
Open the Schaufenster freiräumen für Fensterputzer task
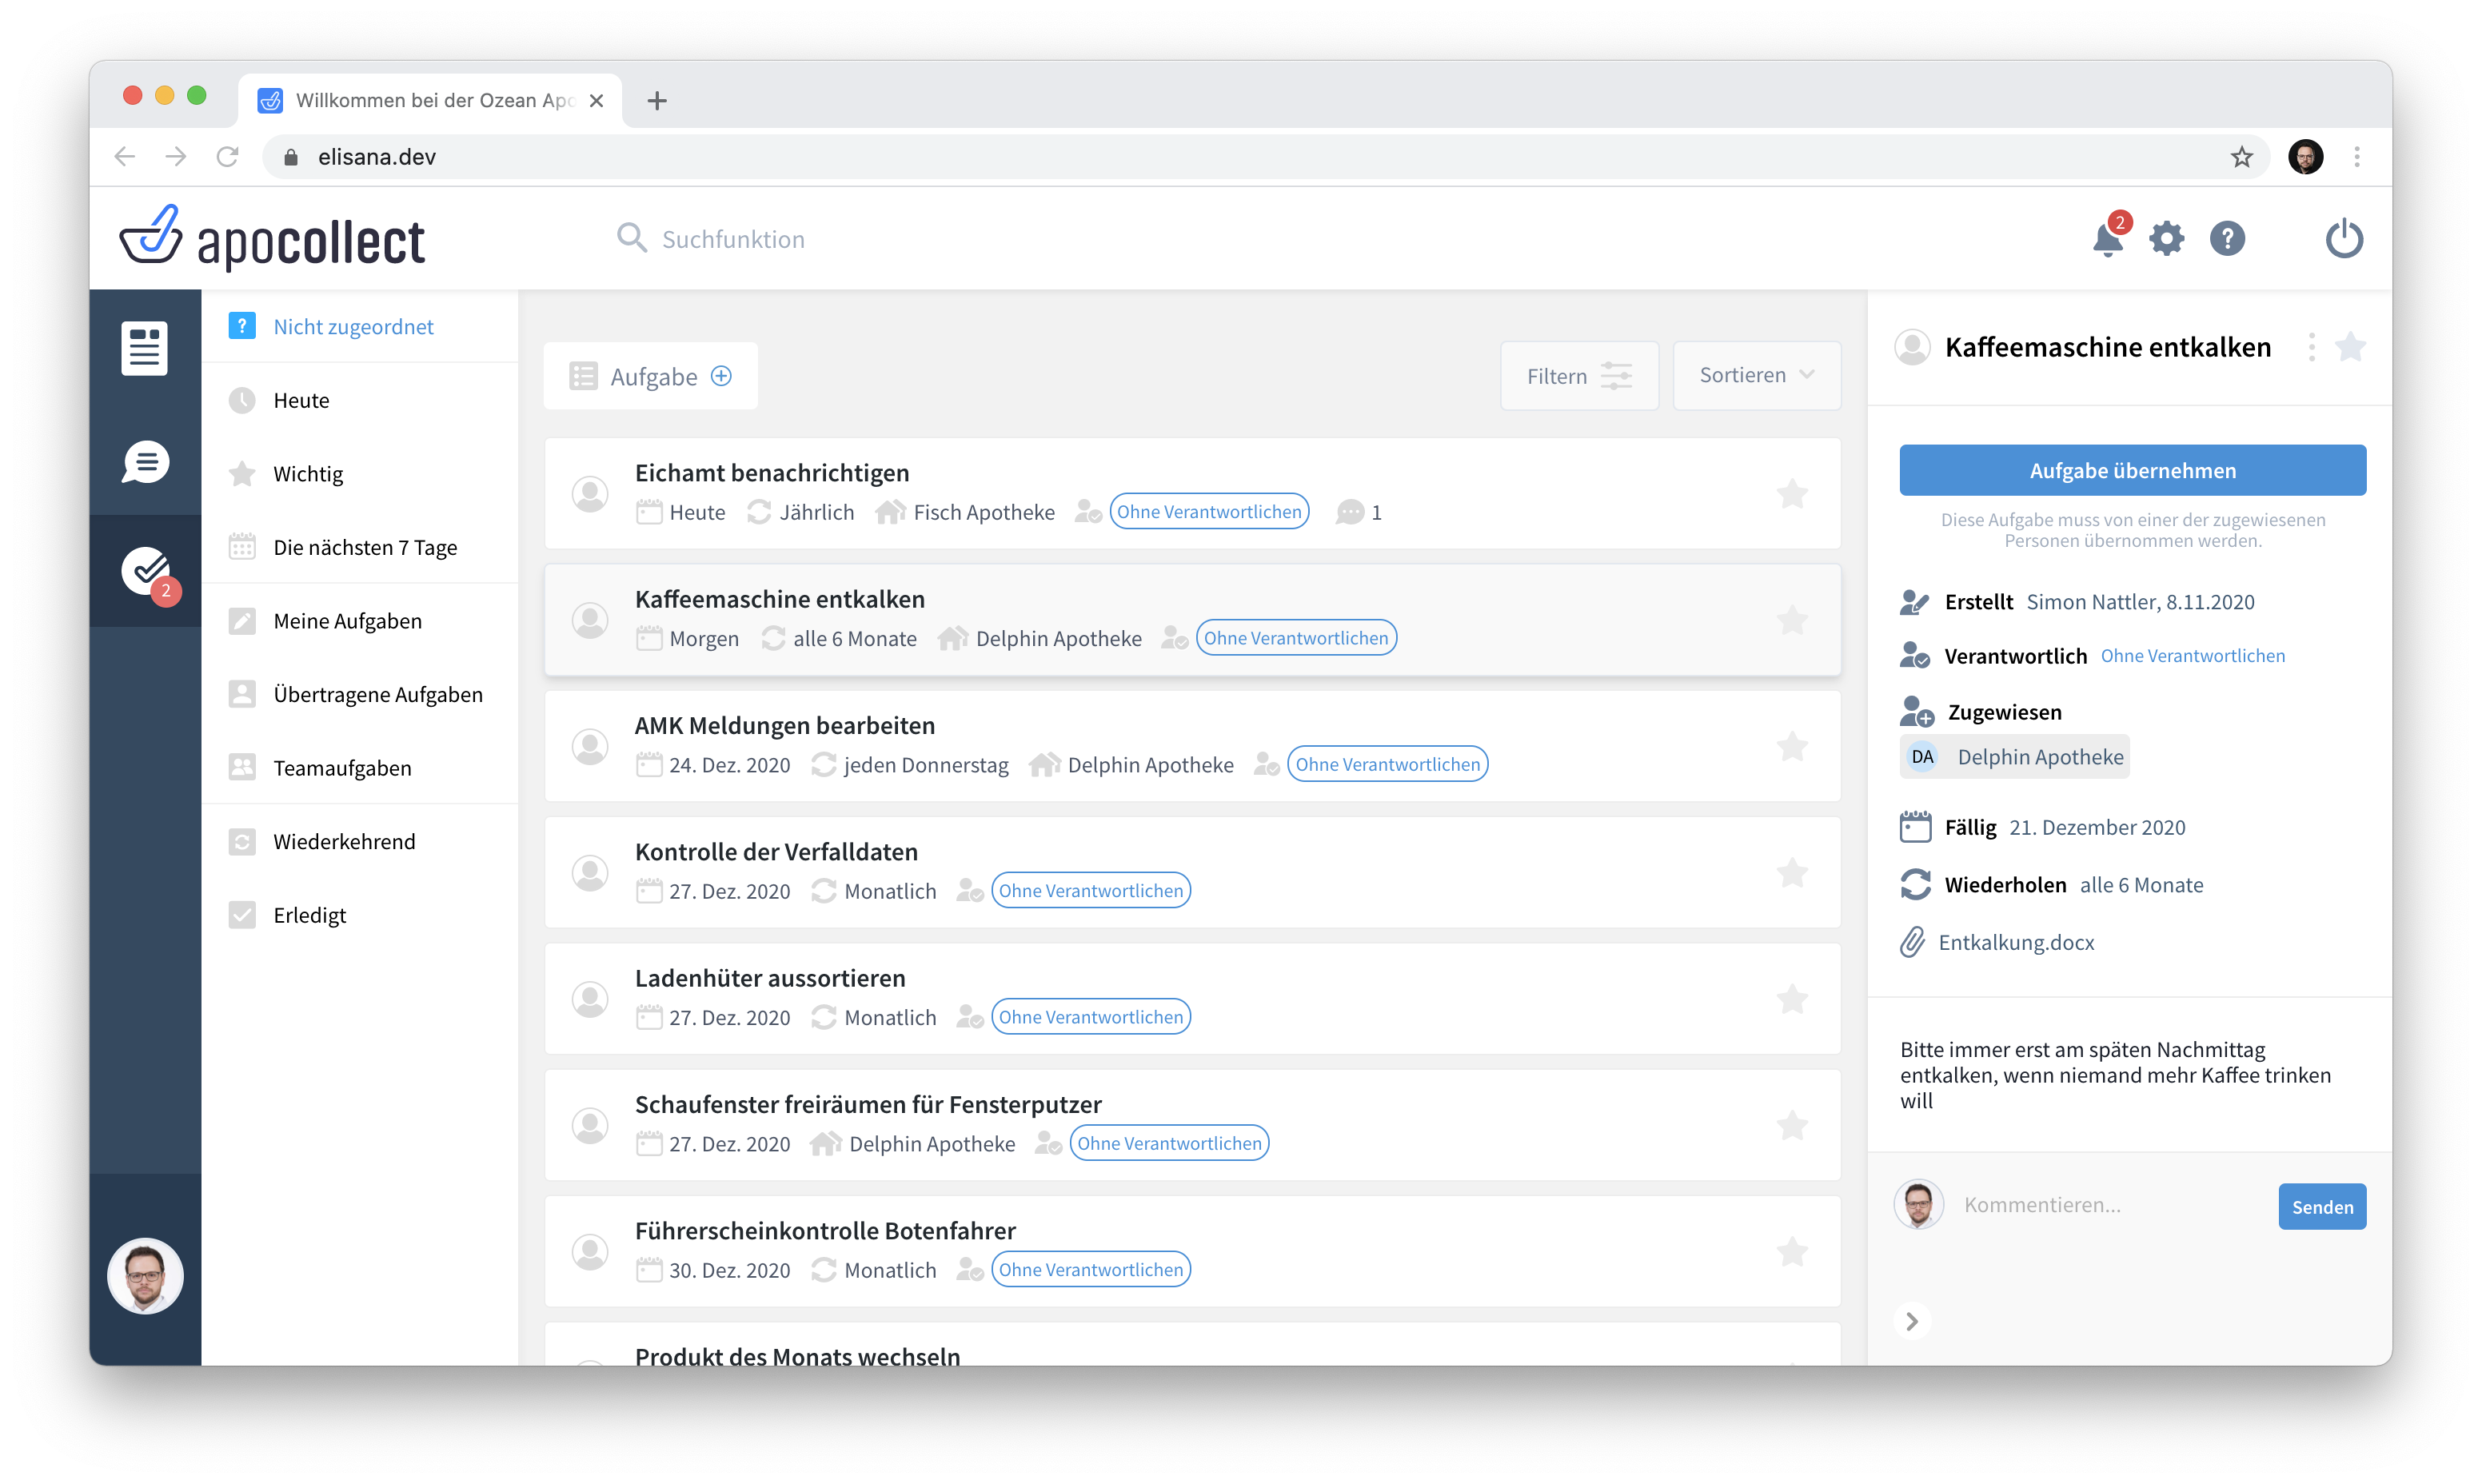1192,1125
